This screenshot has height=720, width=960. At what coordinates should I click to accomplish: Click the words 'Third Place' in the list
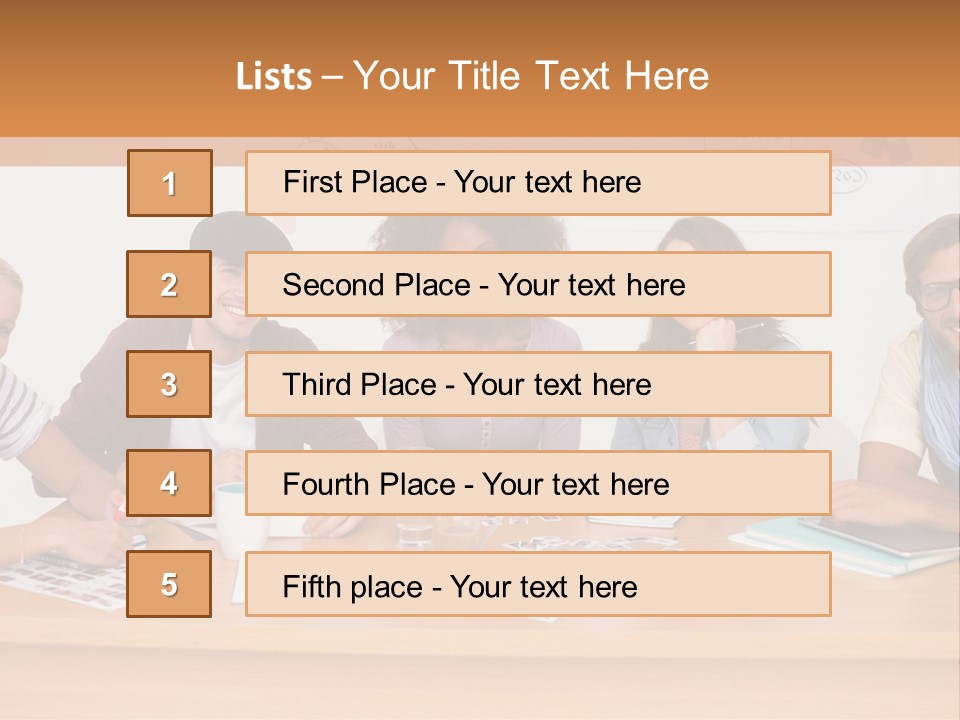pyautogui.click(x=359, y=384)
